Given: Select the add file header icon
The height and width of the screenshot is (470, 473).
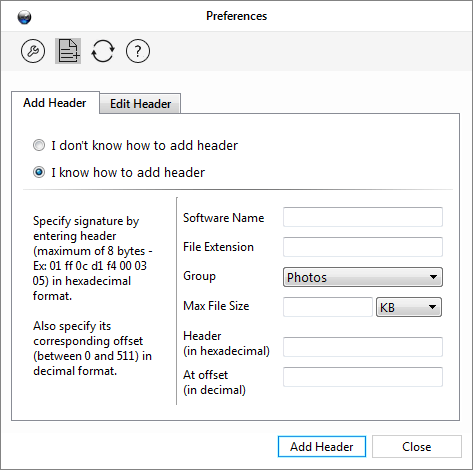Looking at the screenshot, I should [68, 51].
